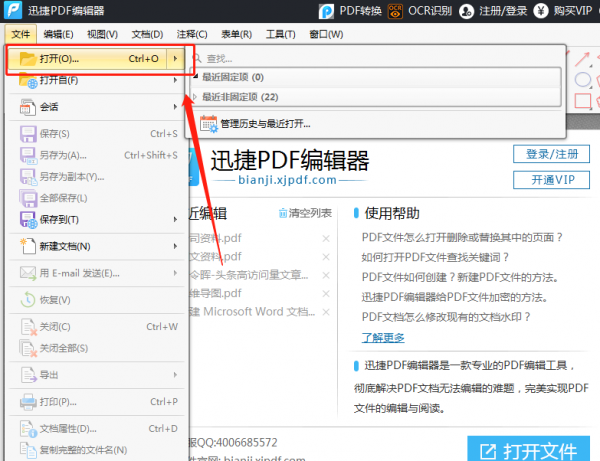Viewport: 600px width, 461px height.
Task: Click the 导出 export icon
Action: coord(28,375)
